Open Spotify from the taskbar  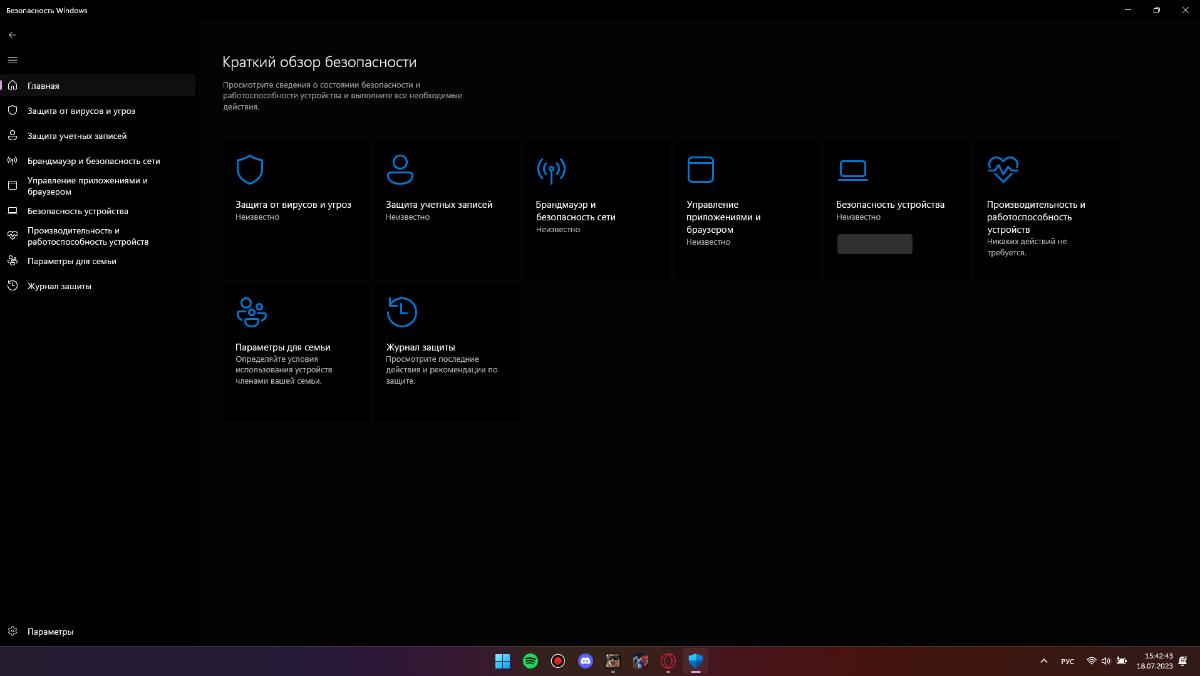530,661
